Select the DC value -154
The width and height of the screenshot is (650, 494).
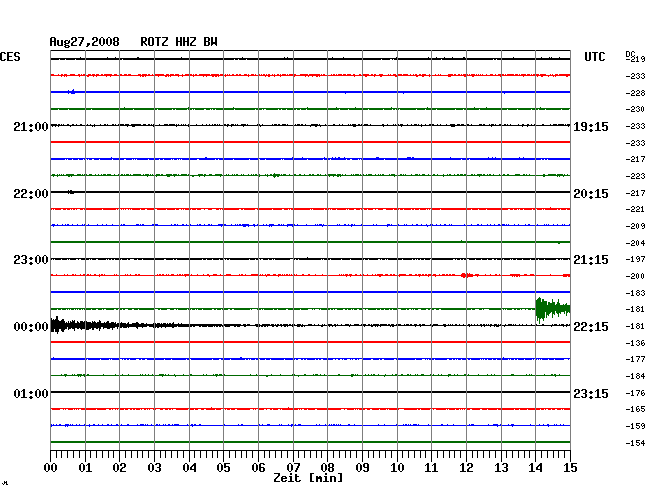pos(635,443)
